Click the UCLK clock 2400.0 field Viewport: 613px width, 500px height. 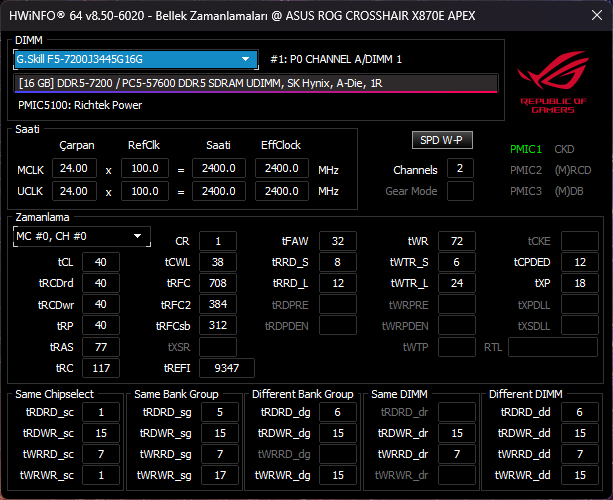pos(219,191)
